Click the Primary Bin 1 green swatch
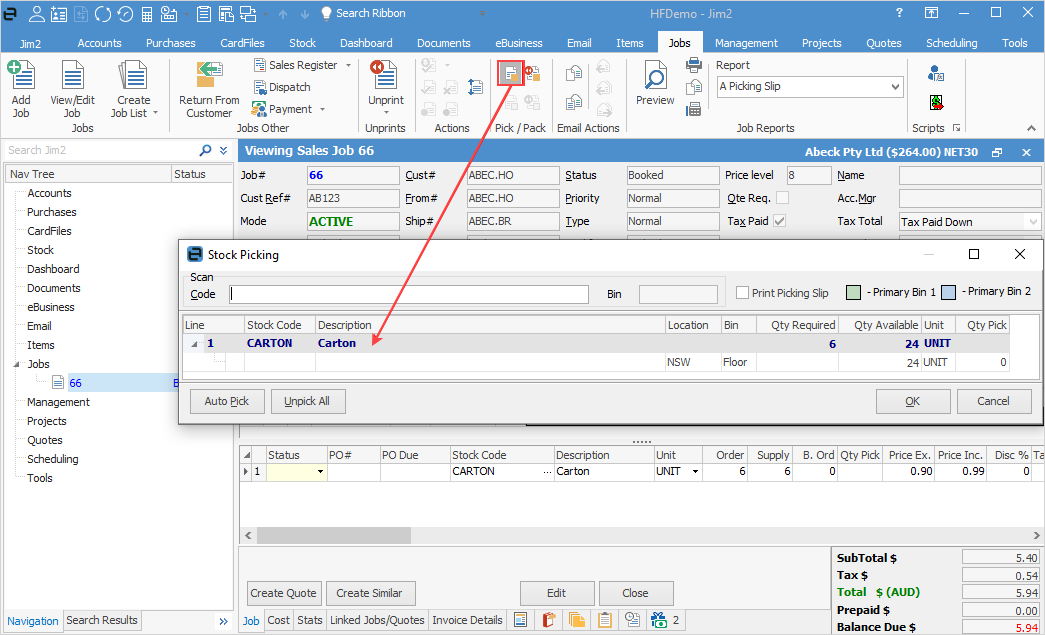 853,293
